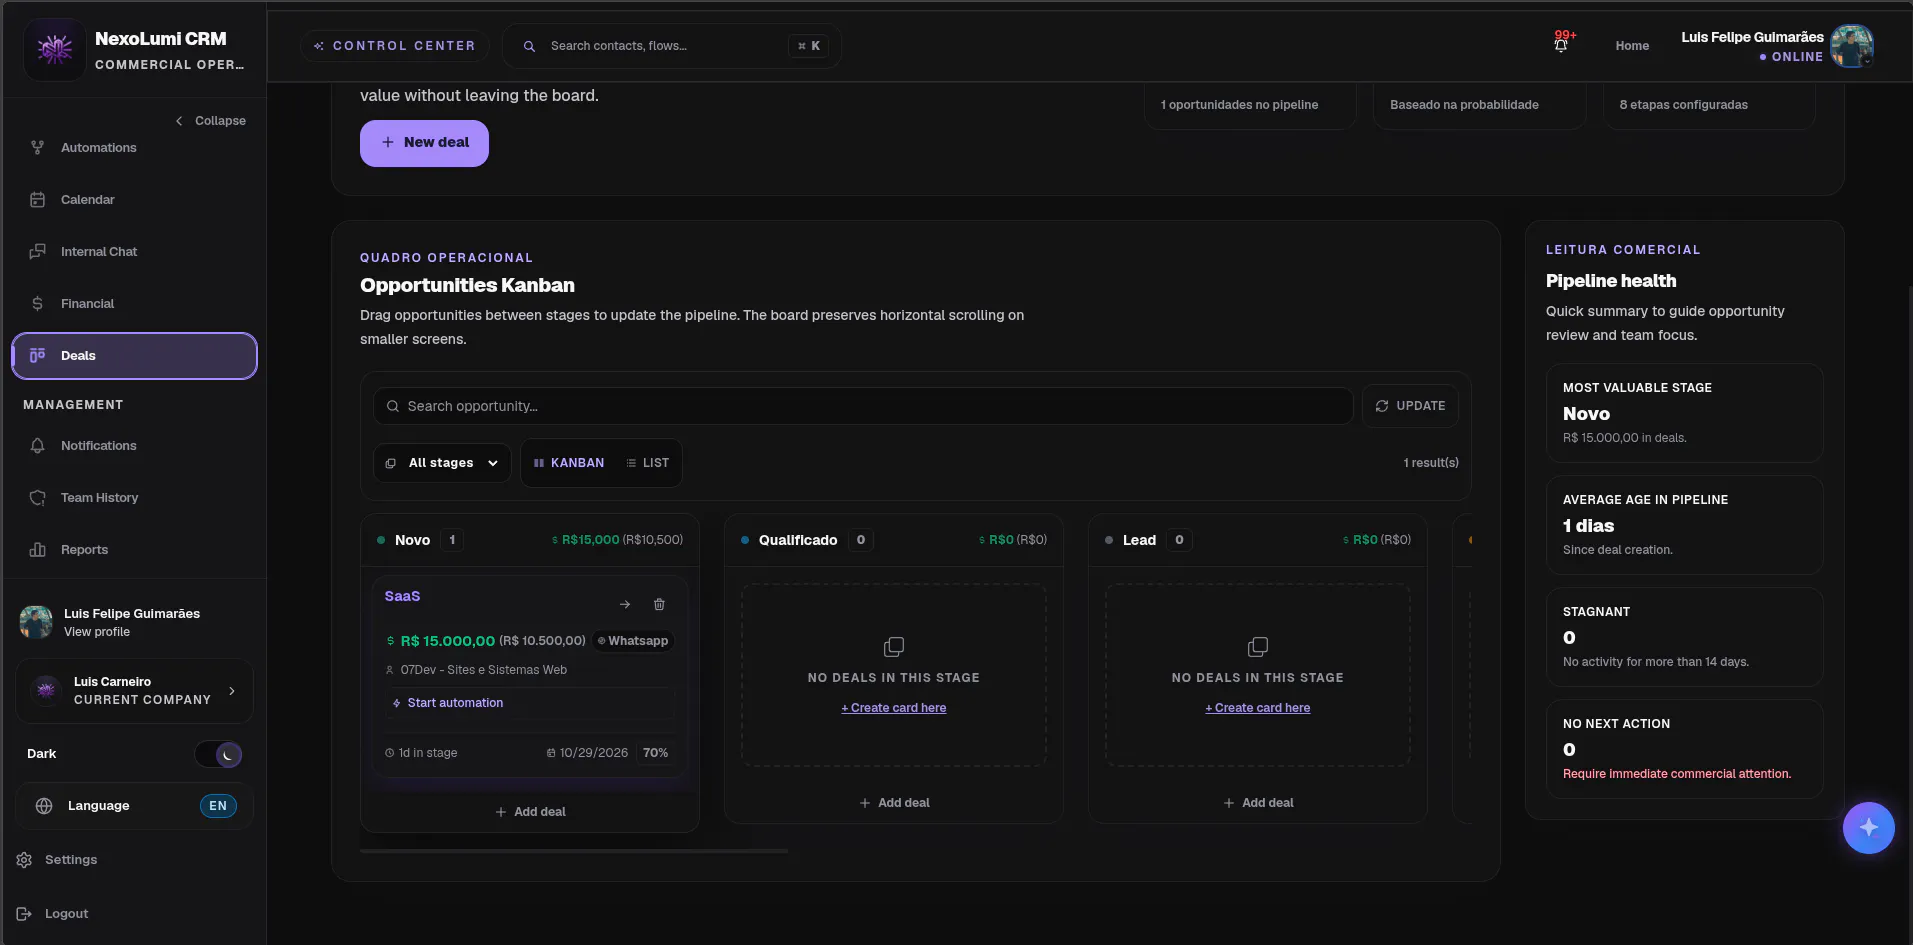1913x945 pixels.
Task: Open the Automations menu item
Action: coord(134,148)
